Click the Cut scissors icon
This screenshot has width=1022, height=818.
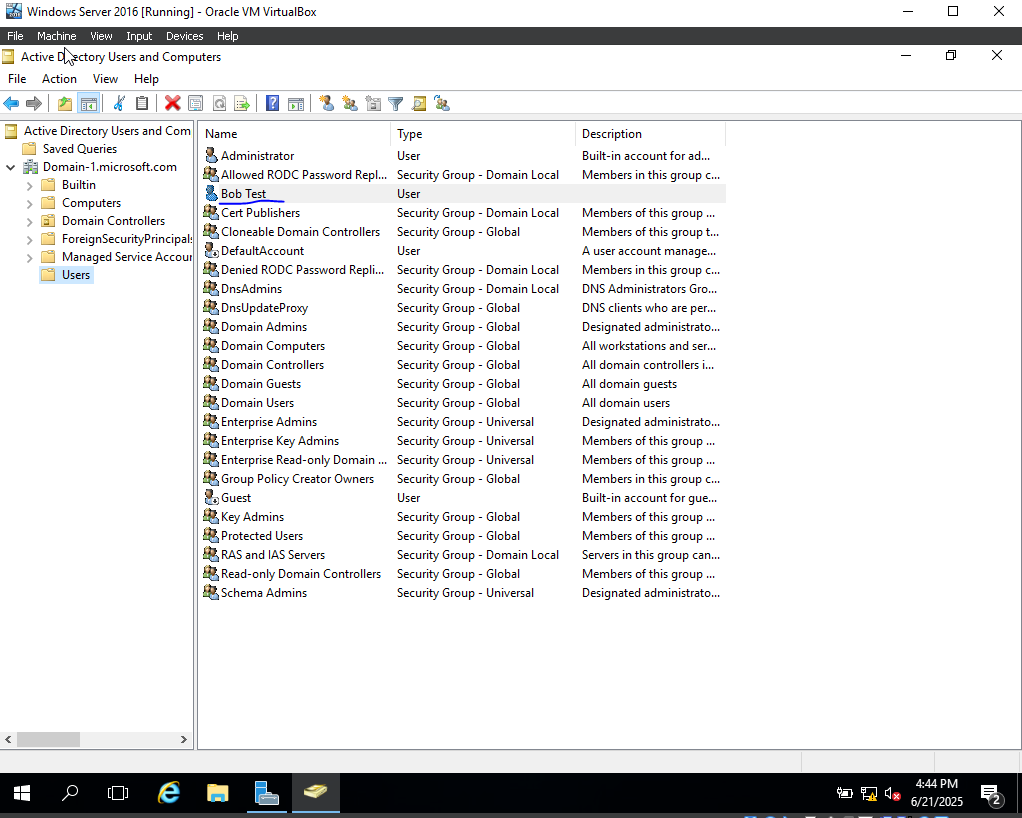[119, 103]
